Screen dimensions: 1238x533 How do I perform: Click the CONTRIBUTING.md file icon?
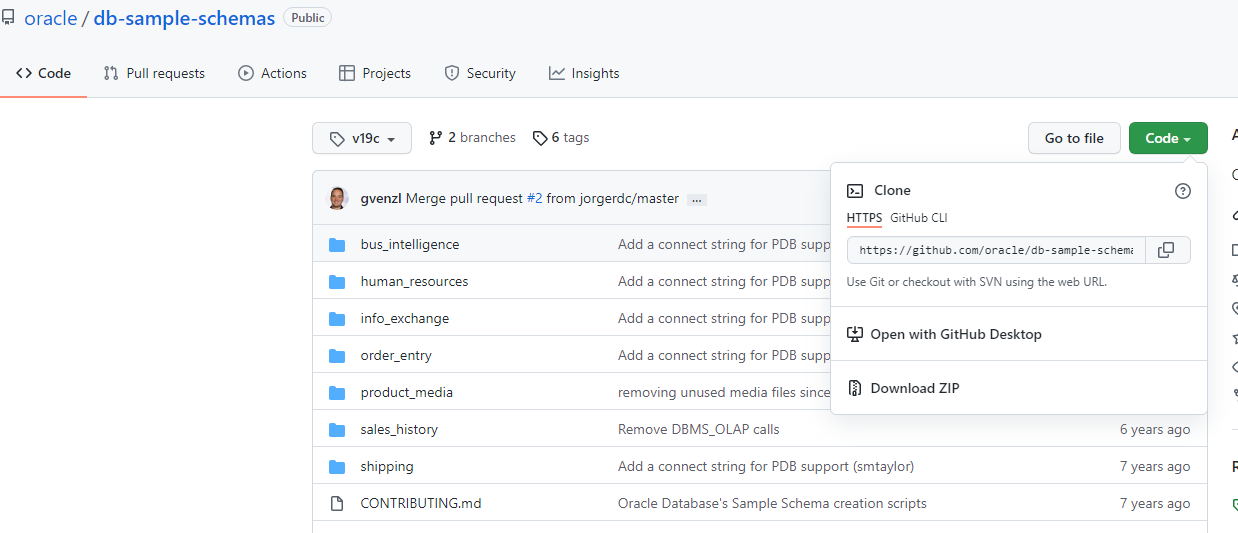[337, 503]
